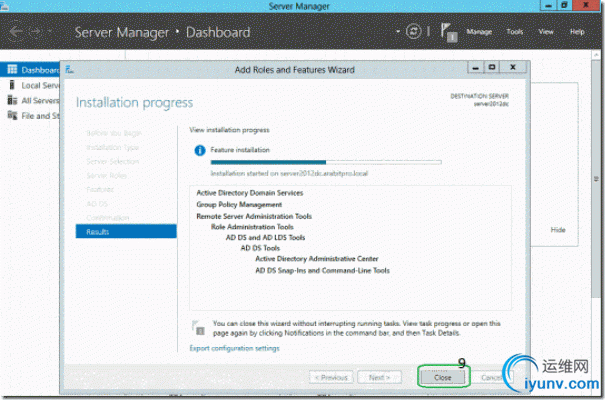This screenshot has height=400, width=605.
Task: Click Active Directory Domain Services entry
Action: point(250,193)
